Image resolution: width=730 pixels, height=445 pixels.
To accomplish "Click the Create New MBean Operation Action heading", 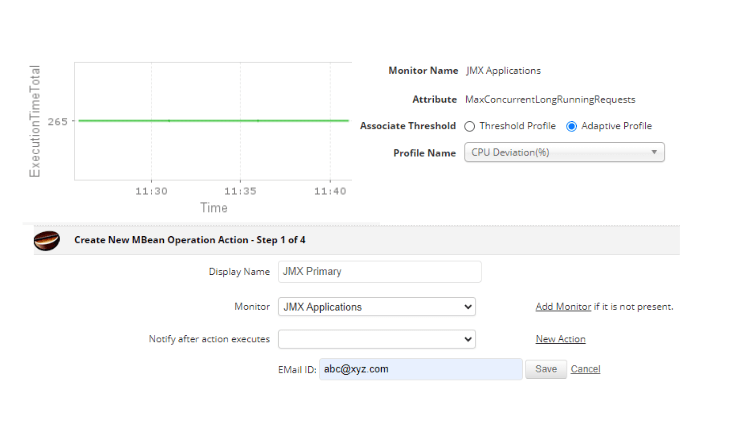I will click(189, 240).
